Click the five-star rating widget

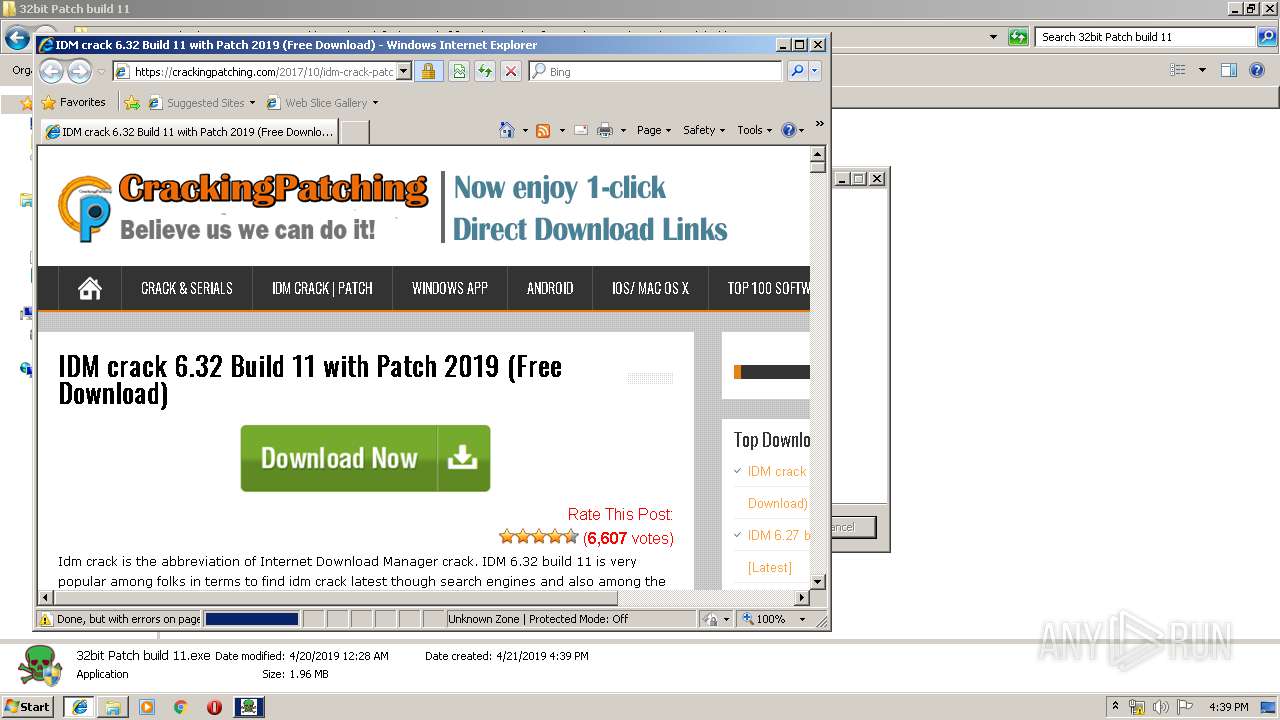[538, 537]
